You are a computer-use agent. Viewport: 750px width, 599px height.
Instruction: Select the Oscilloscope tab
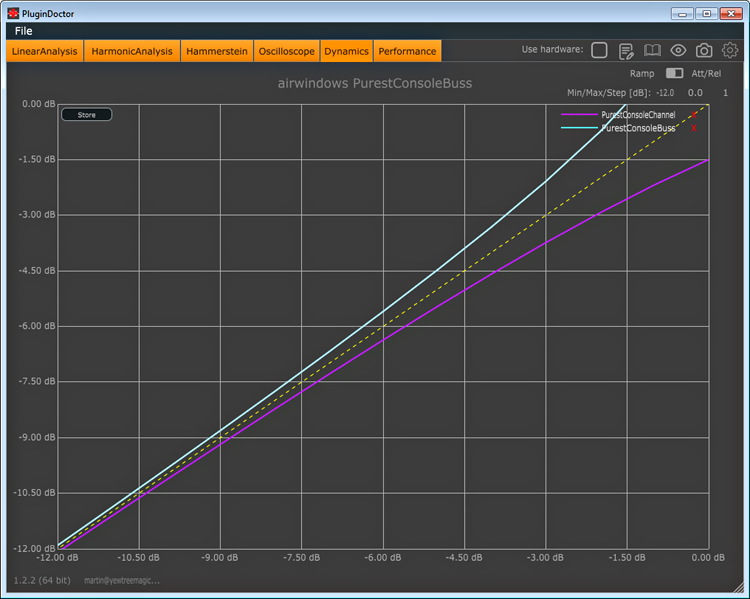287,51
